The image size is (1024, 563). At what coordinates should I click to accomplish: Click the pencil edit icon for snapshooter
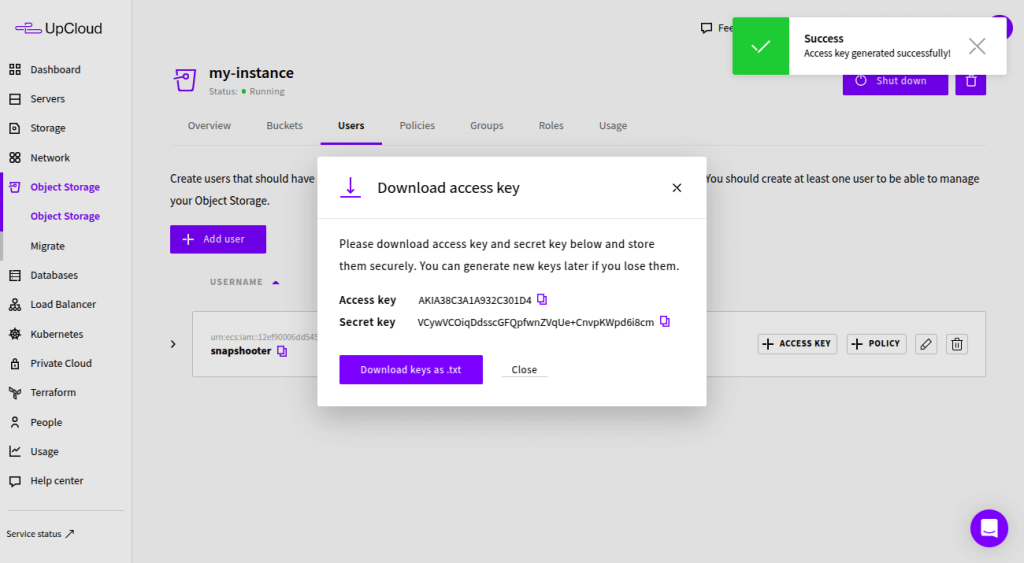tap(926, 344)
